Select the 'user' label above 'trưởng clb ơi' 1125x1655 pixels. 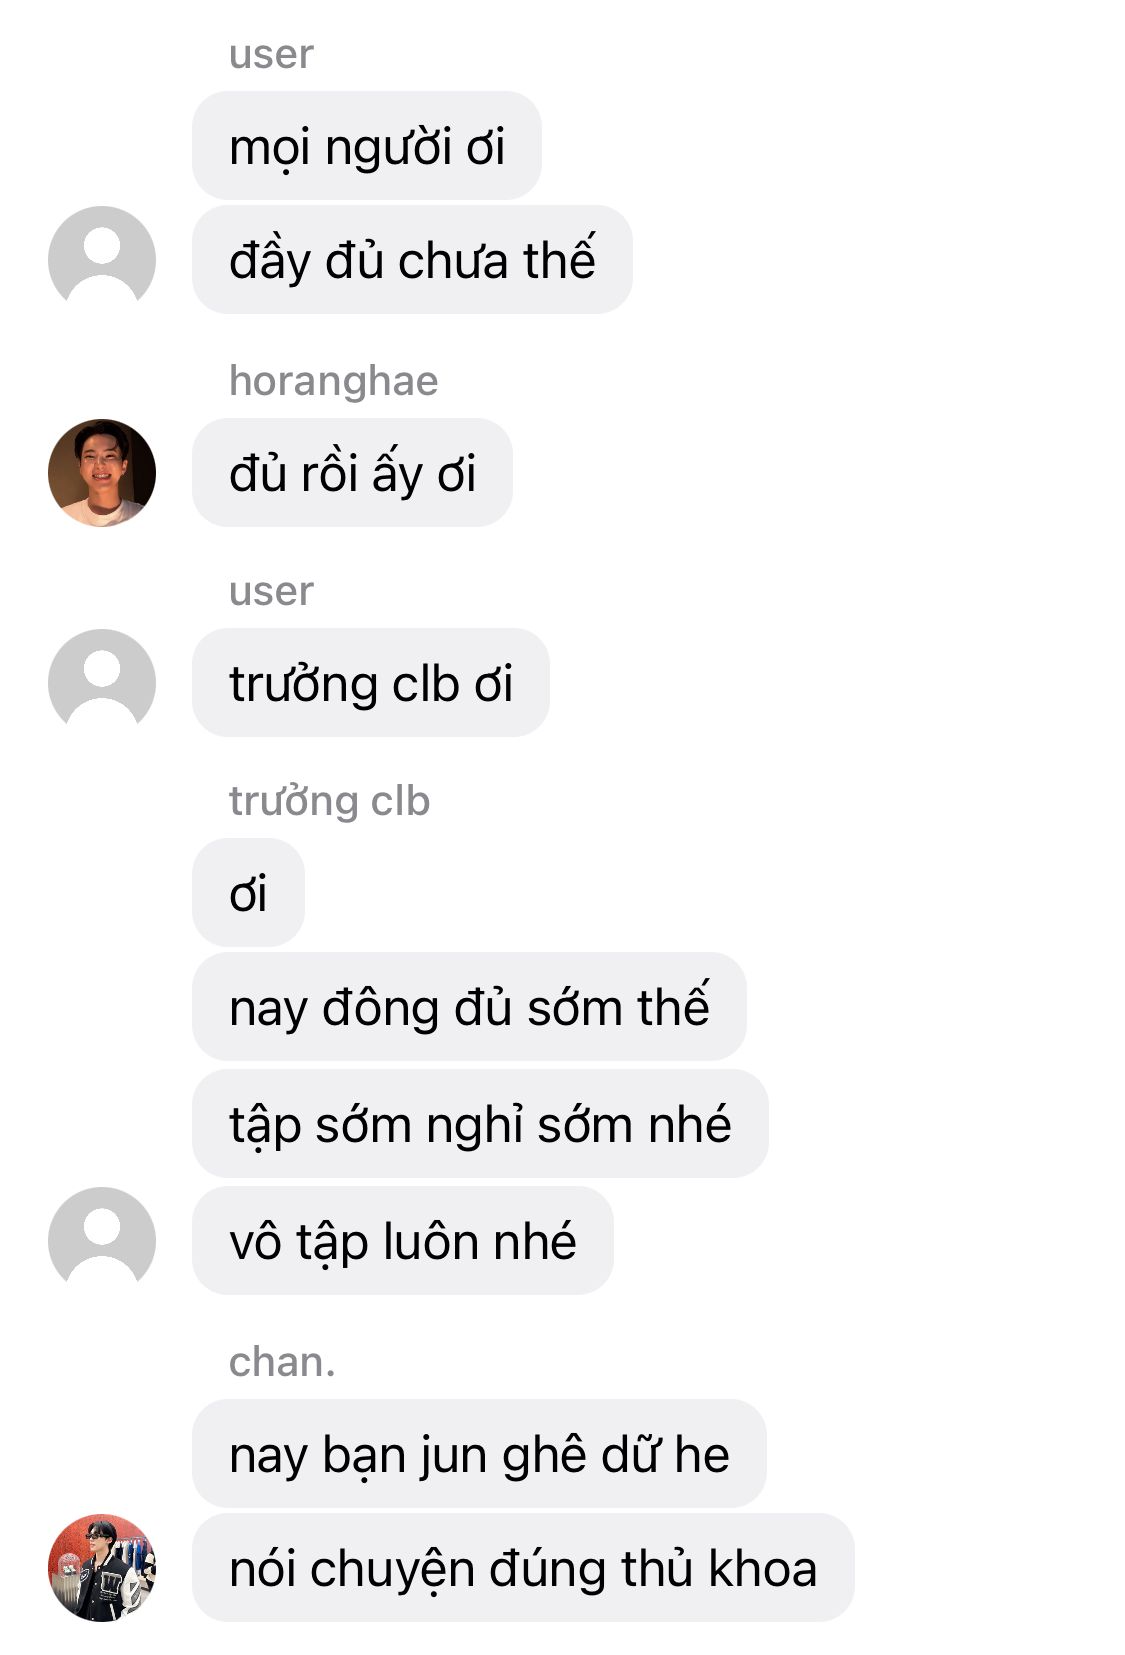pyautogui.click(x=271, y=591)
